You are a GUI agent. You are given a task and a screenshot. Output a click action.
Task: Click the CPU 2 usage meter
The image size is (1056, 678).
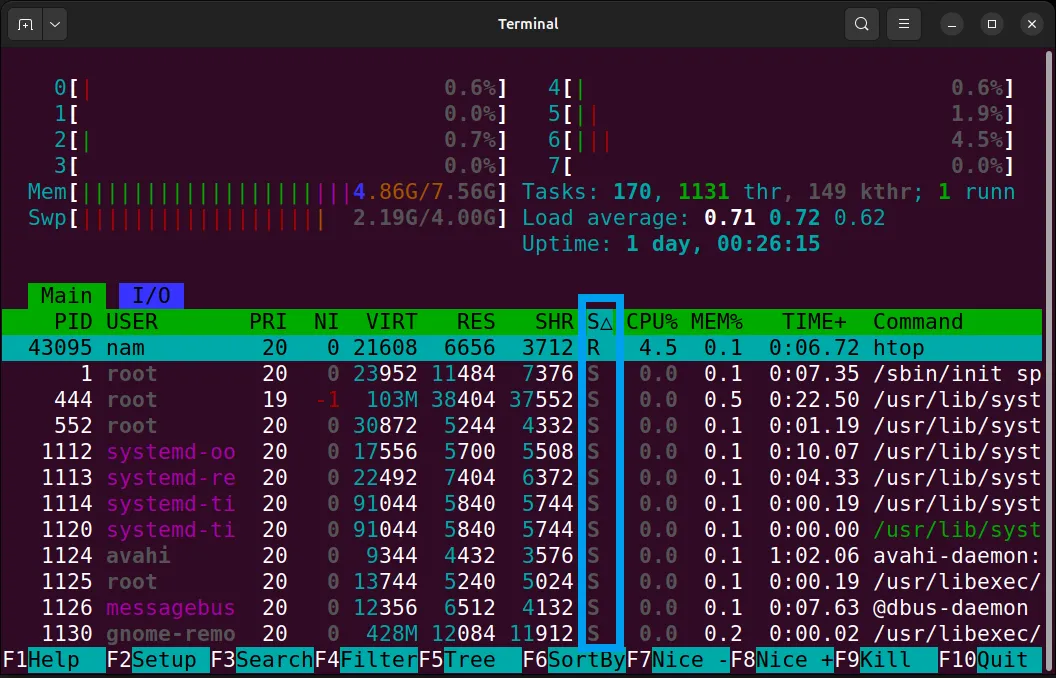point(280,140)
